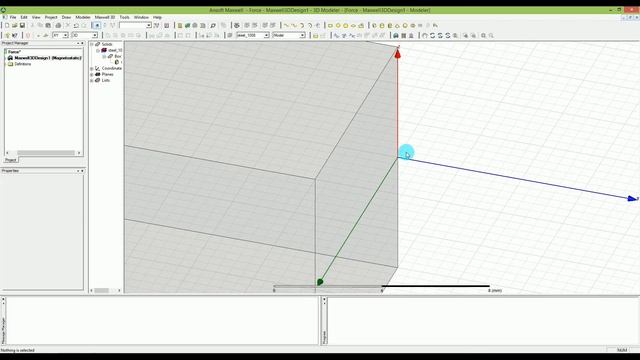
Task: Click the Draw cone icon
Action: tap(397, 25)
